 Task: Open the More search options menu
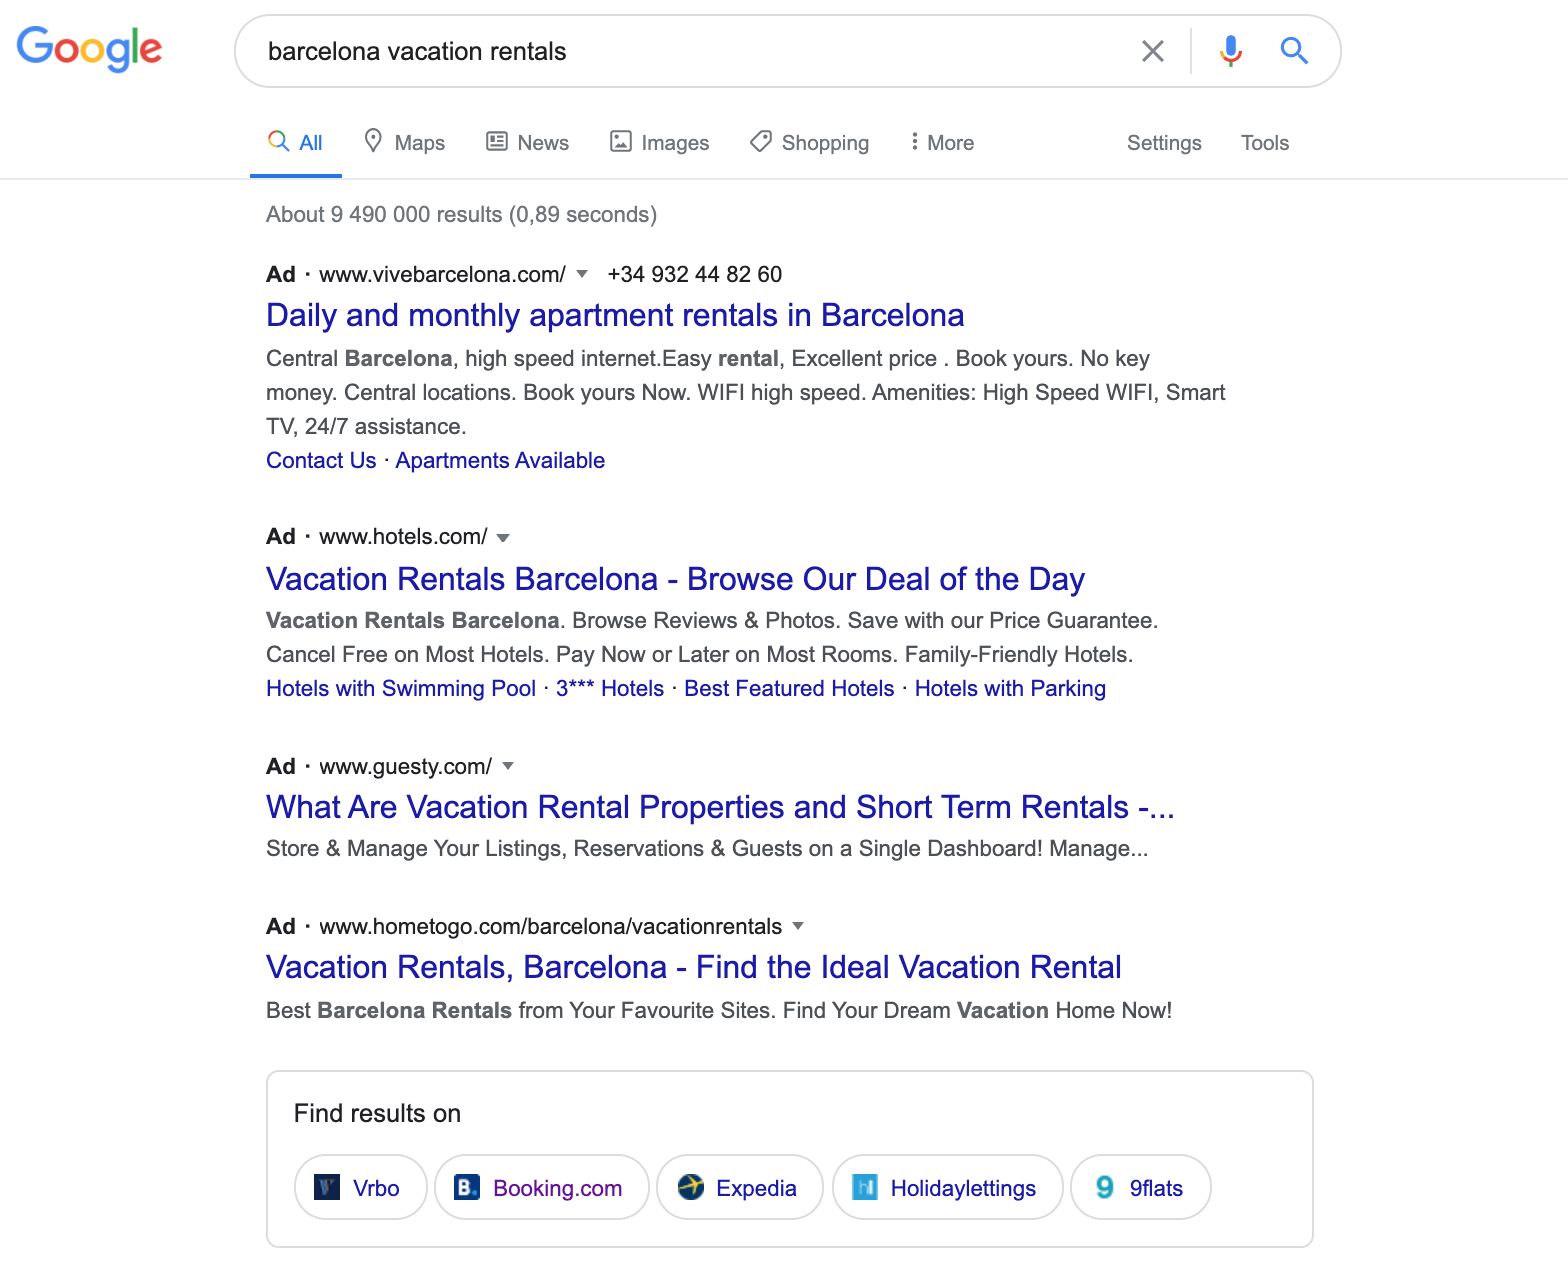click(x=941, y=143)
